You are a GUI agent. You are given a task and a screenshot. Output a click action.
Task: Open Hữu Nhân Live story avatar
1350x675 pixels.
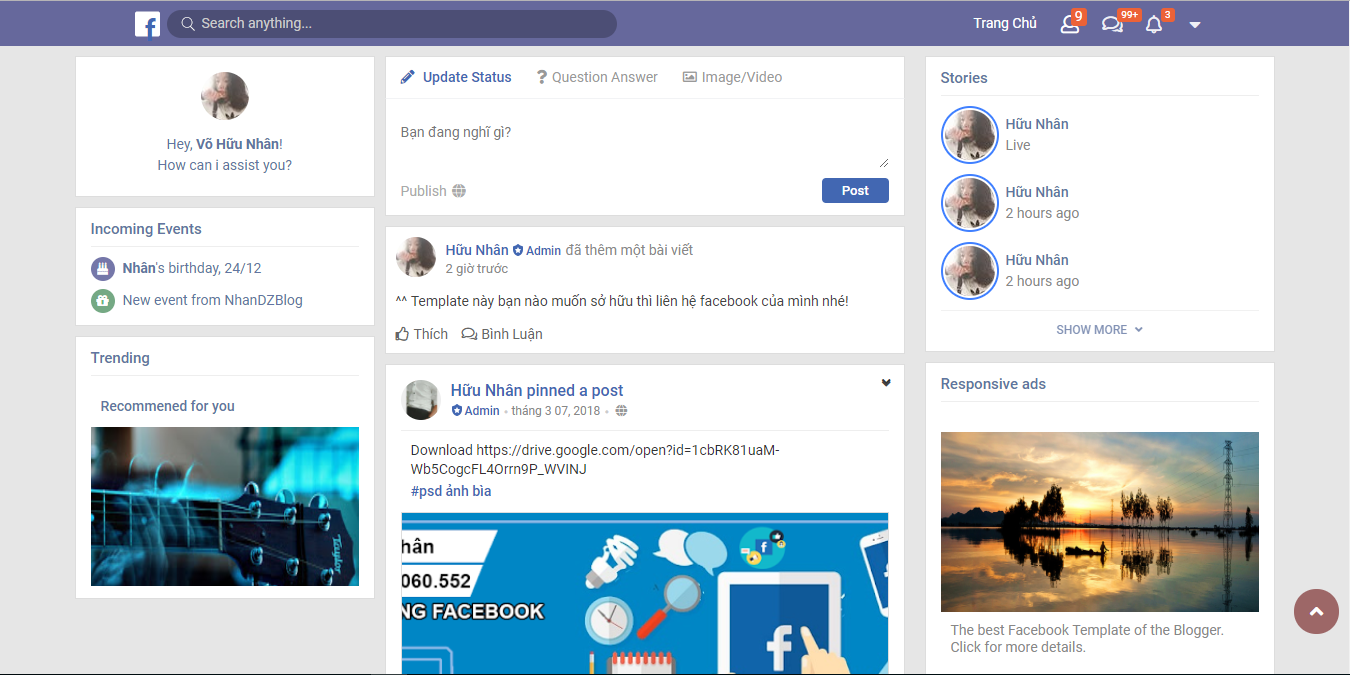pos(970,135)
